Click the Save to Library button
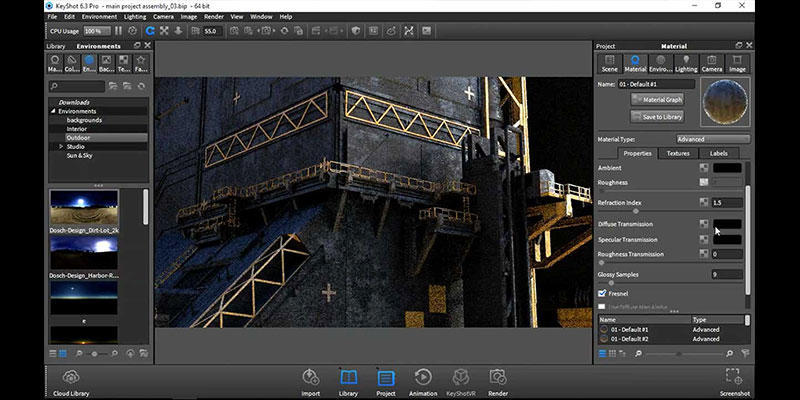 pos(656,117)
